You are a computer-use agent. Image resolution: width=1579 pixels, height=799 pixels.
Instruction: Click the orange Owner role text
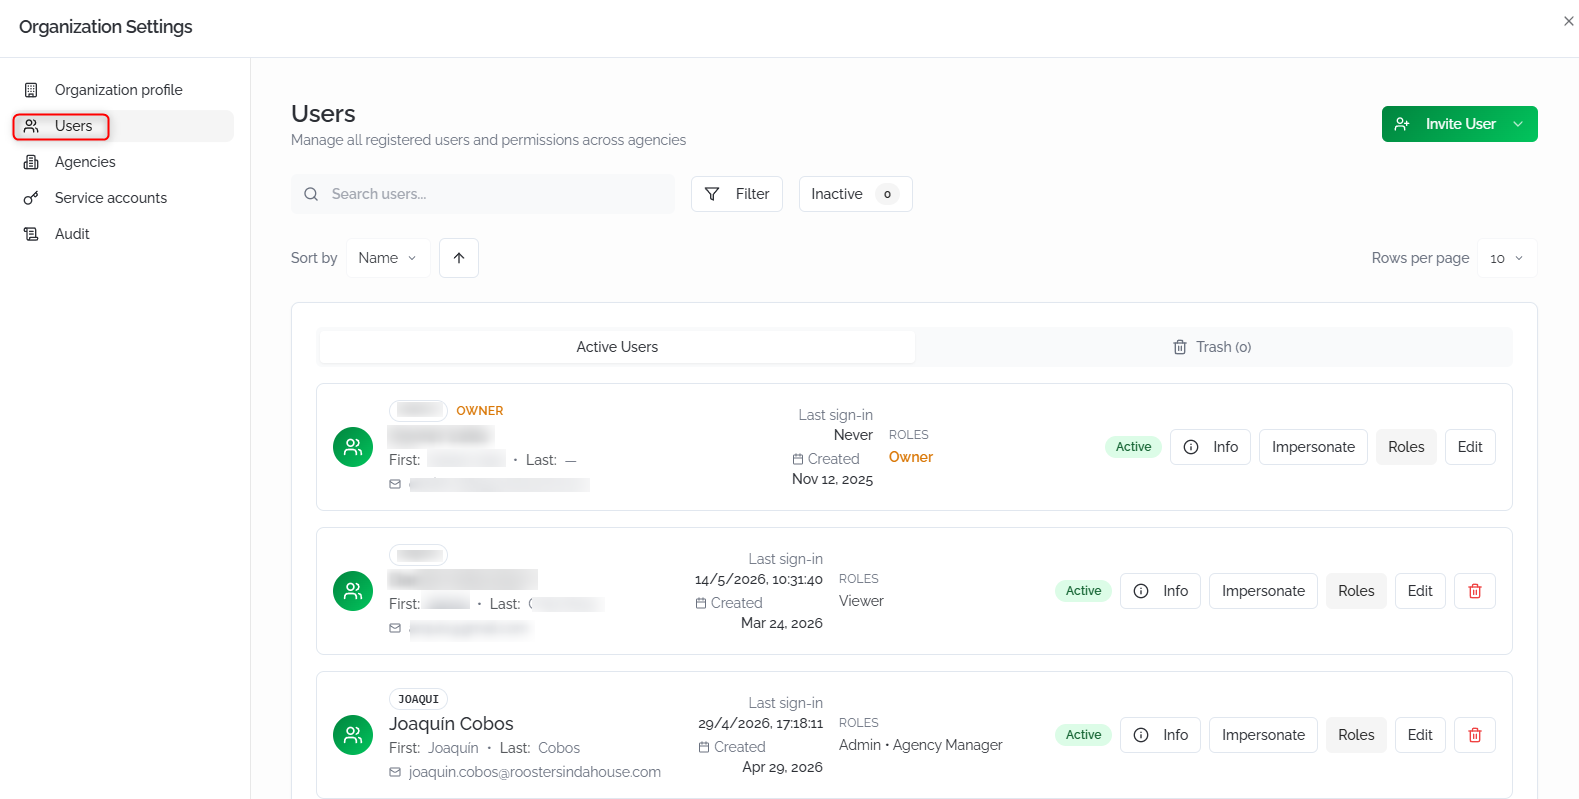point(911,457)
